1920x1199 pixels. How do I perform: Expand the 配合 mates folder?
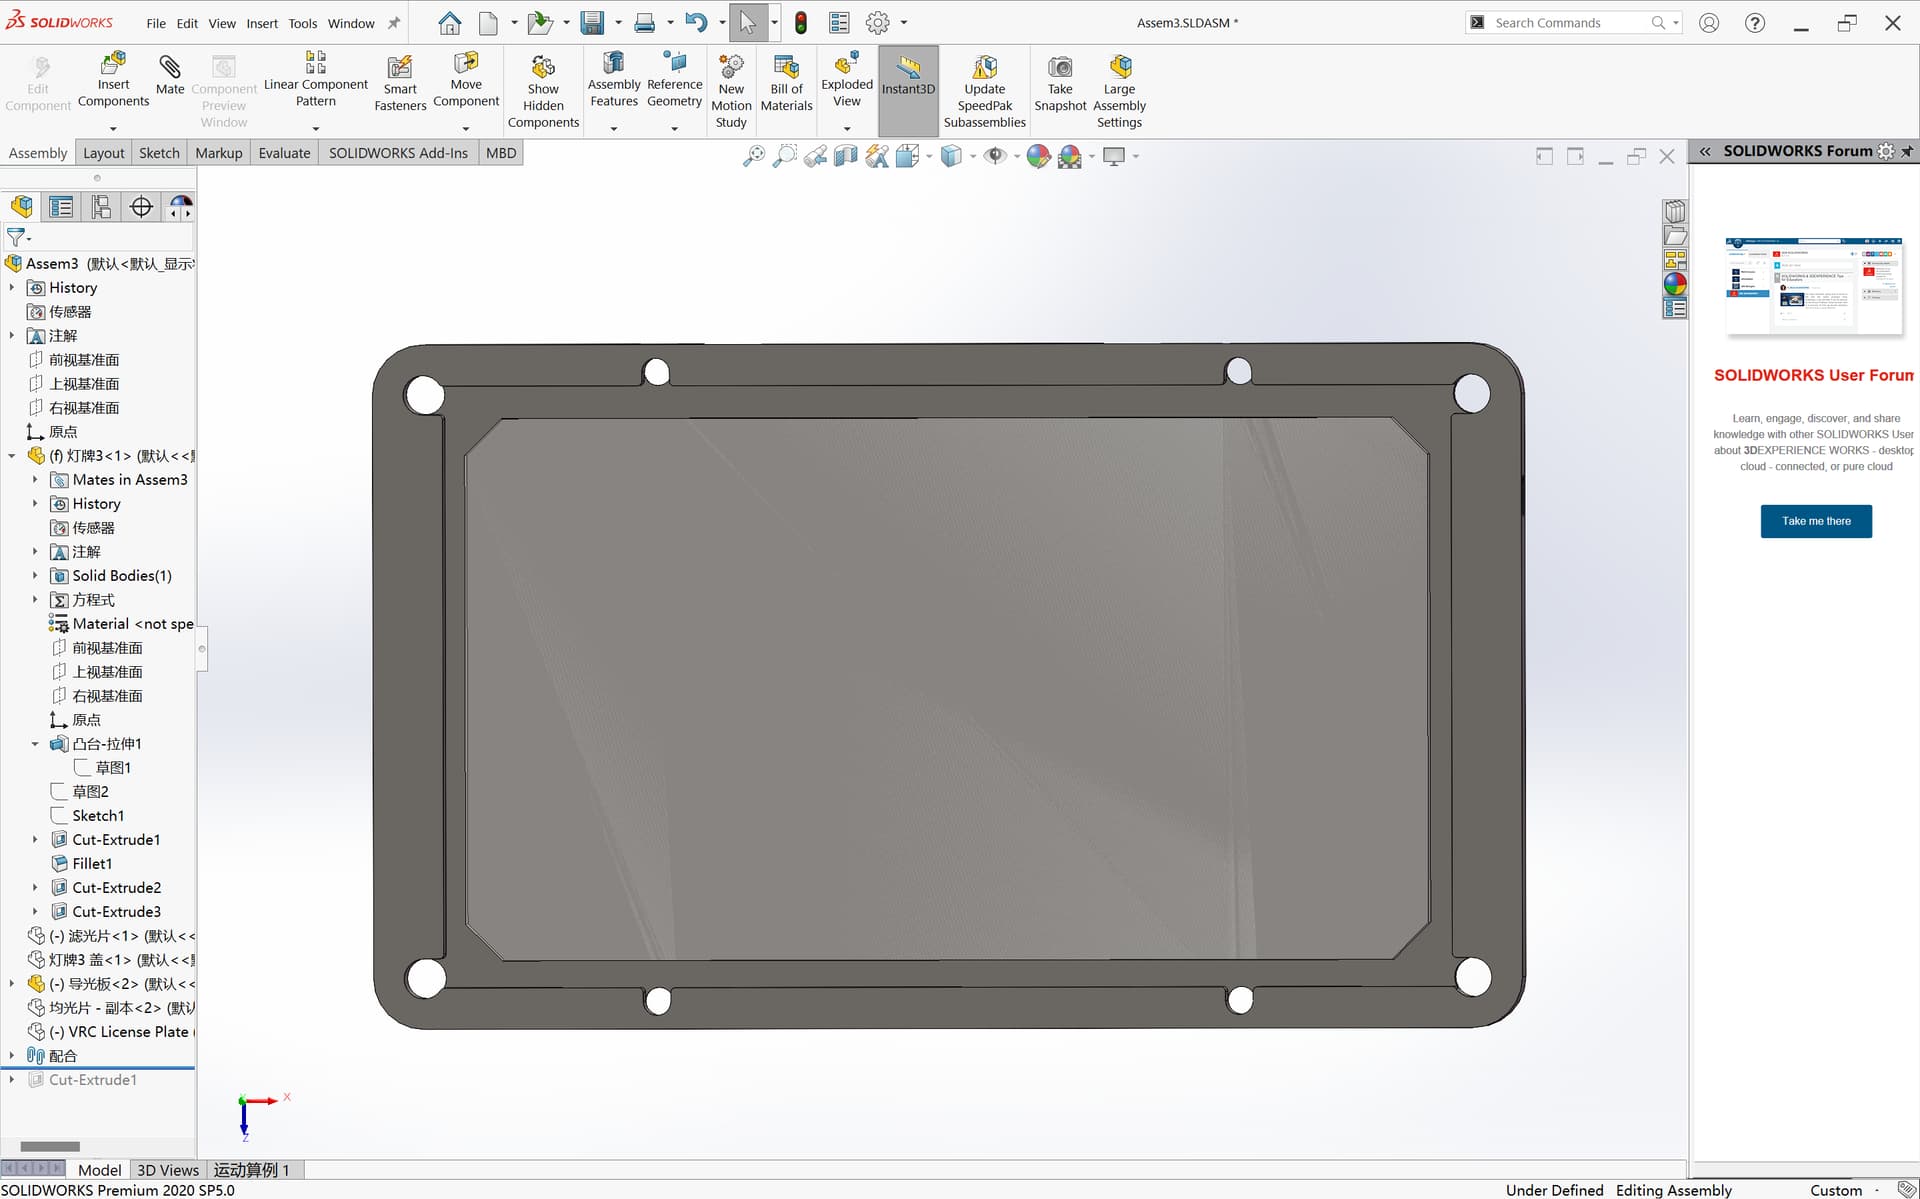12,1056
